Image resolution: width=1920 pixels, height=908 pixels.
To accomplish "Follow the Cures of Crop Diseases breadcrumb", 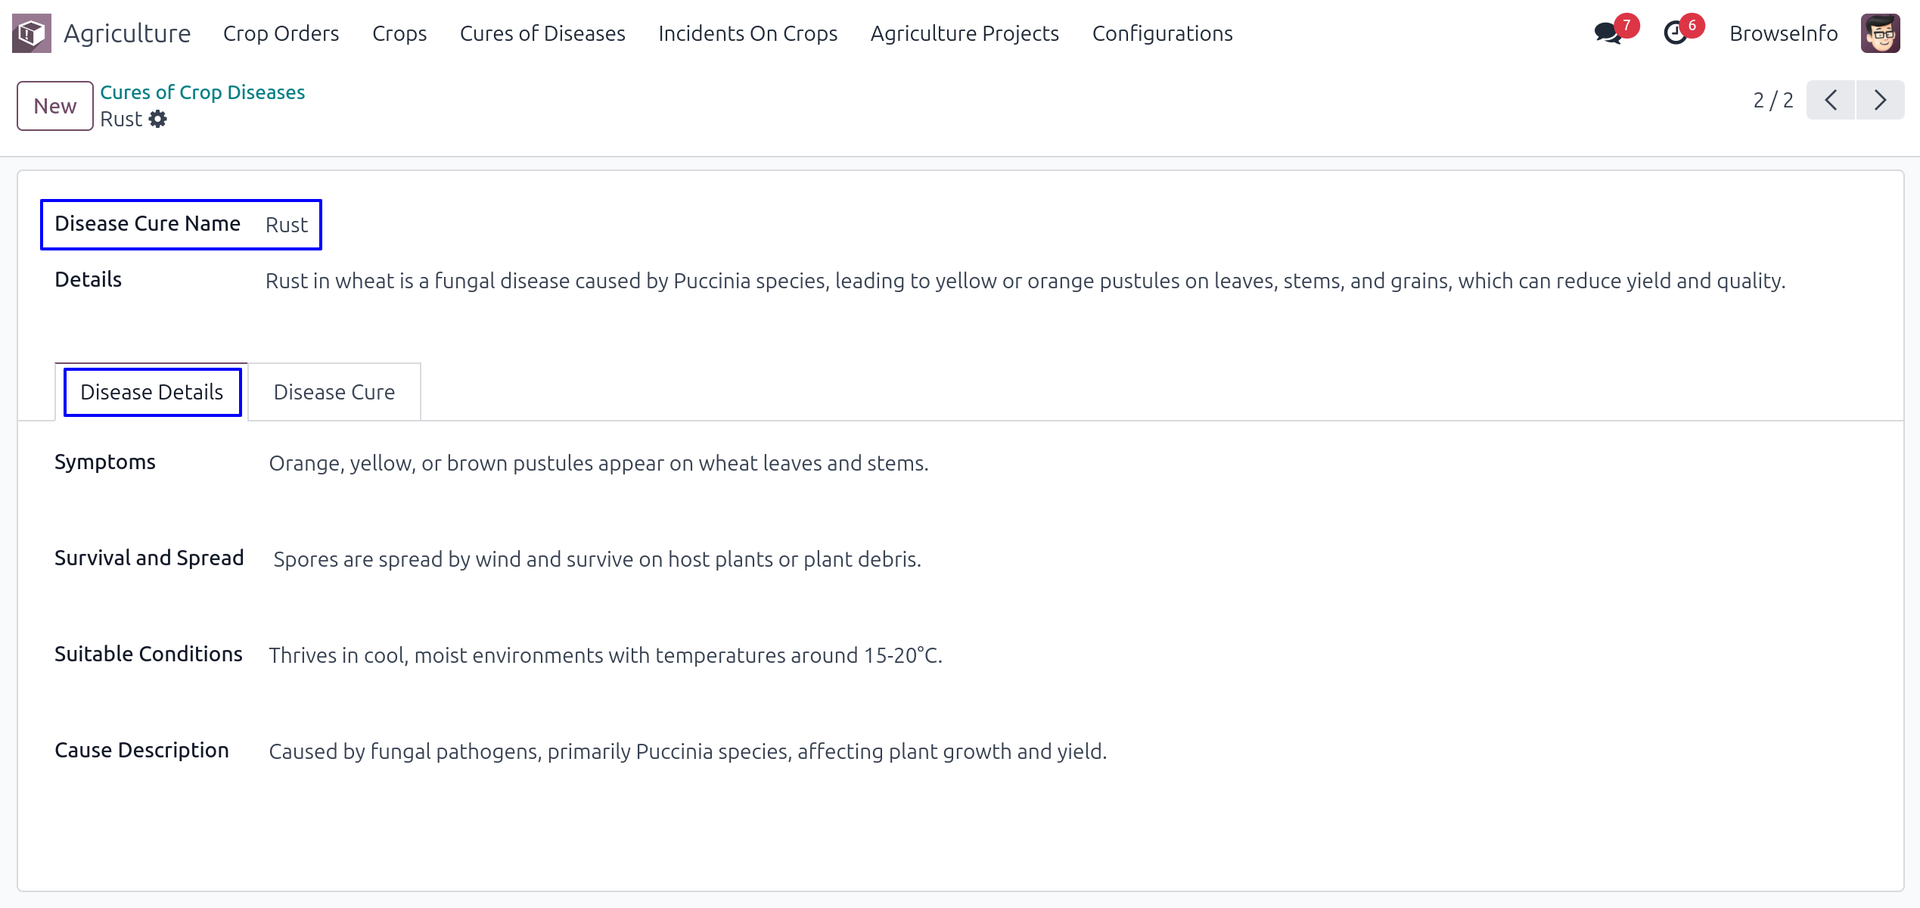I will (202, 92).
